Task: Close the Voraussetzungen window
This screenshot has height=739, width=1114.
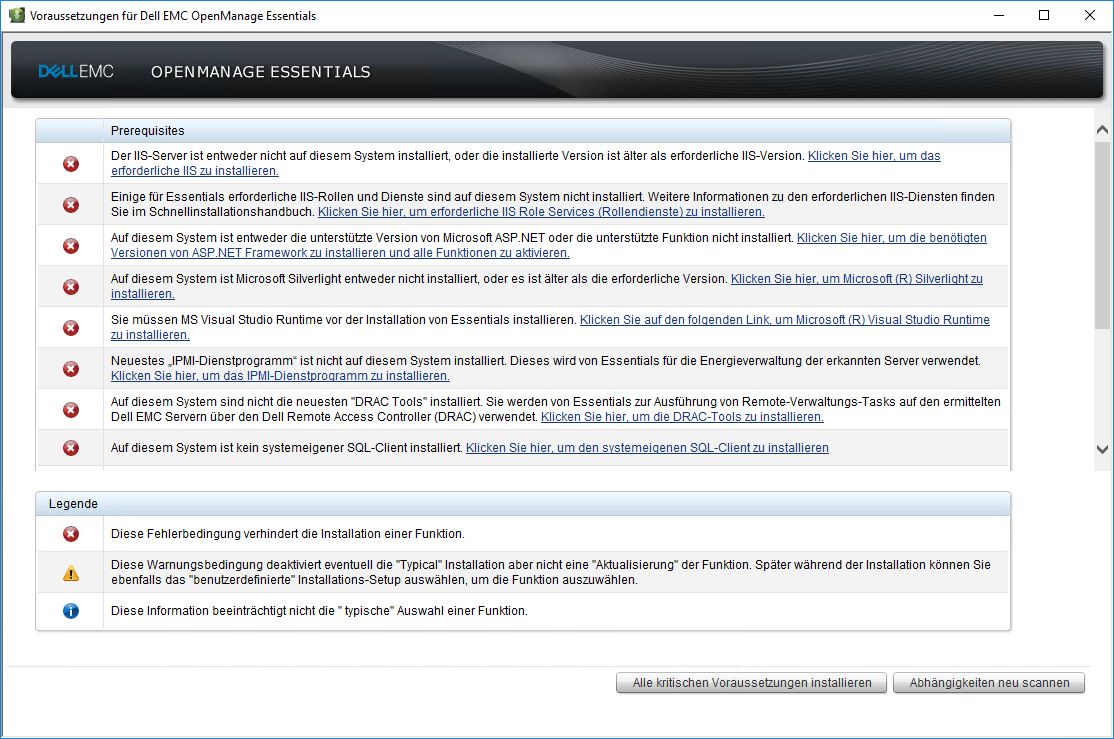Action: pyautogui.click(x=1090, y=15)
